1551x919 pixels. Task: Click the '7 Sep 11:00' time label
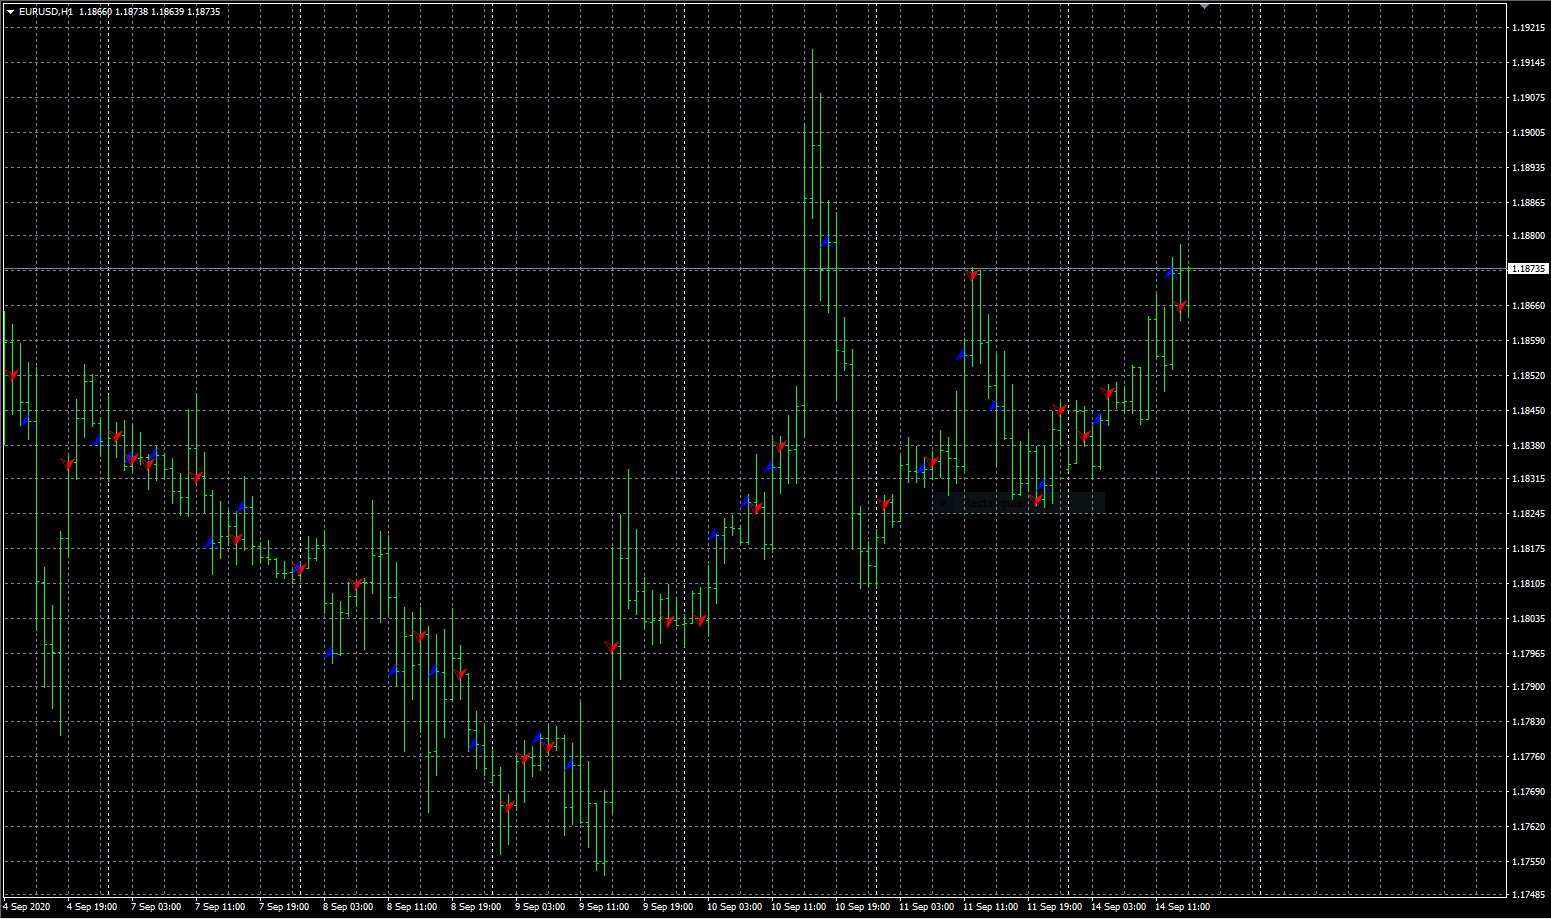coord(220,907)
